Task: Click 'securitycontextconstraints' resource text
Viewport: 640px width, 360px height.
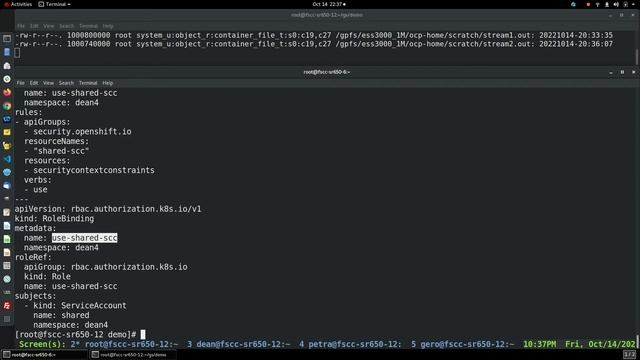Action: coord(94,170)
